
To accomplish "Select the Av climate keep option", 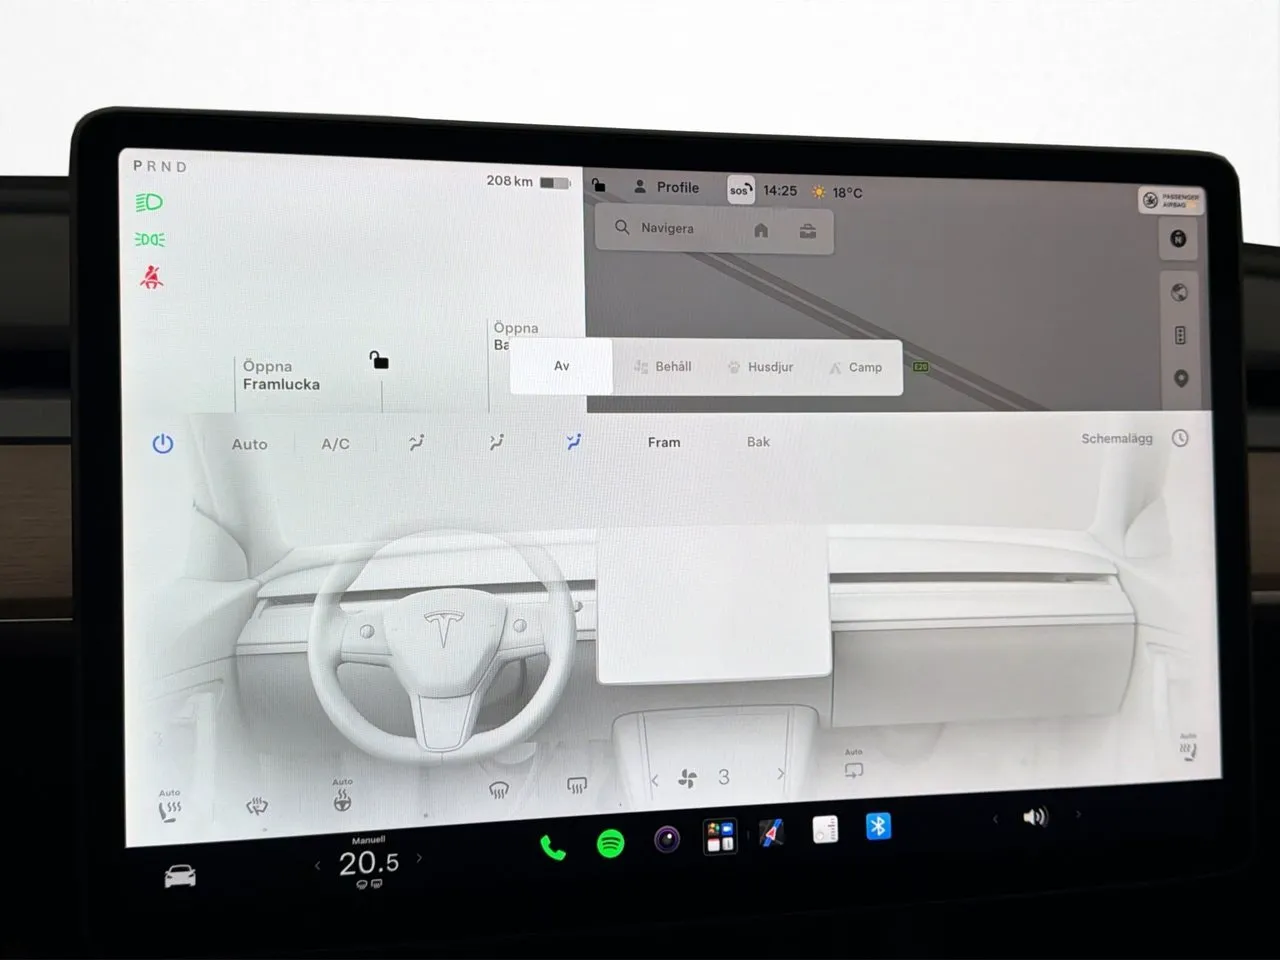I will click(561, 366).
